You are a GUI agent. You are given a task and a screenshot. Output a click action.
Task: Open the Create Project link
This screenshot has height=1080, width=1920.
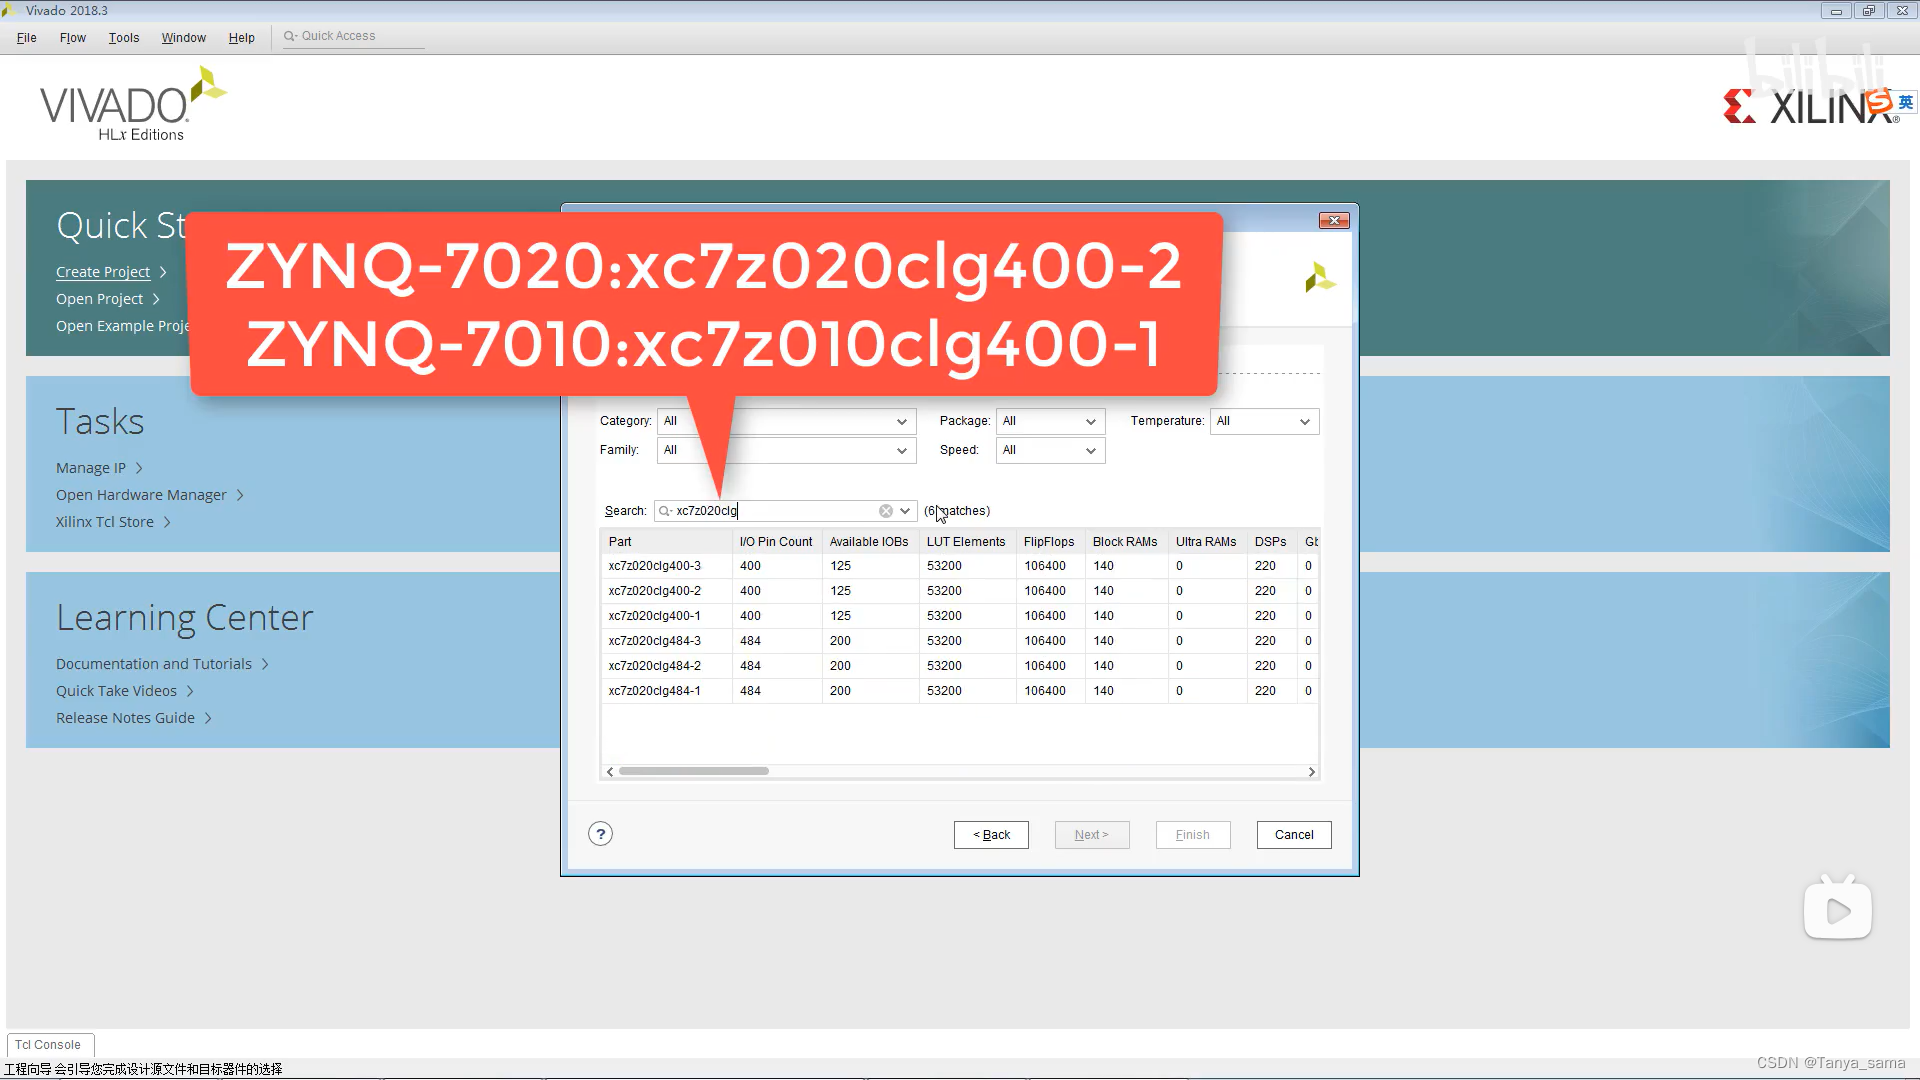(103, 272)
